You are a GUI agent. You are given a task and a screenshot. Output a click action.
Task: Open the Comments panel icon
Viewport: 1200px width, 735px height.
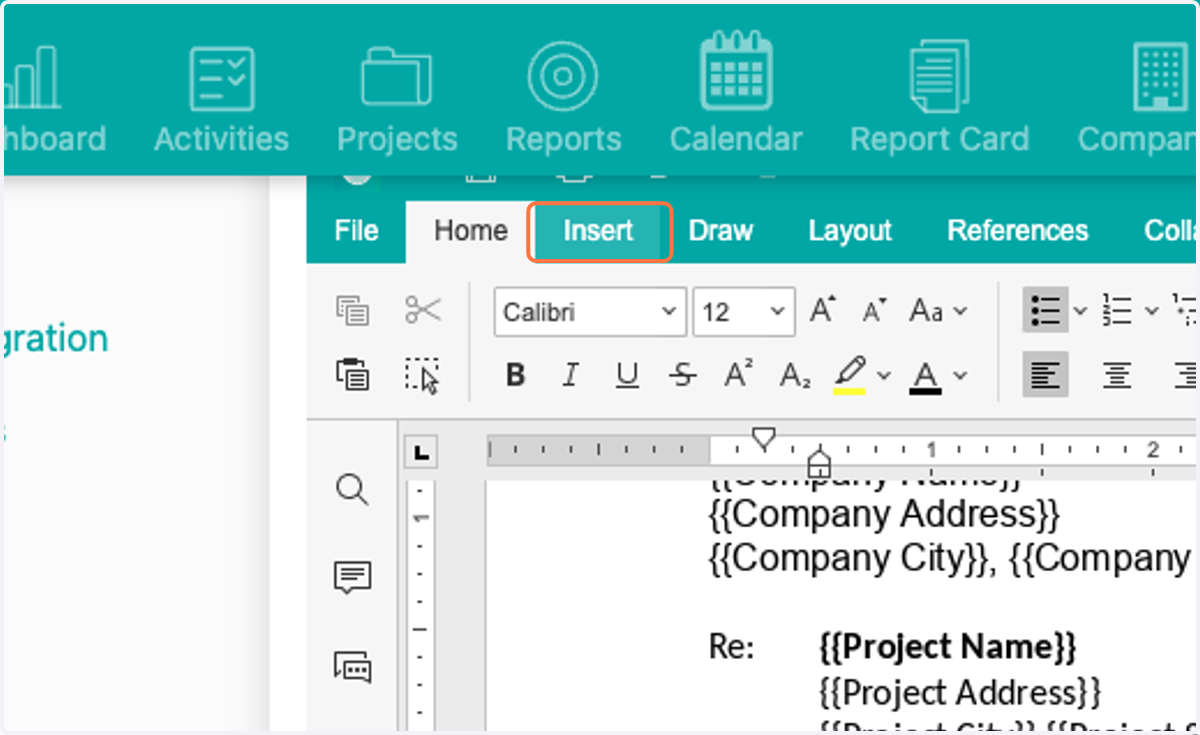[352, 578]
